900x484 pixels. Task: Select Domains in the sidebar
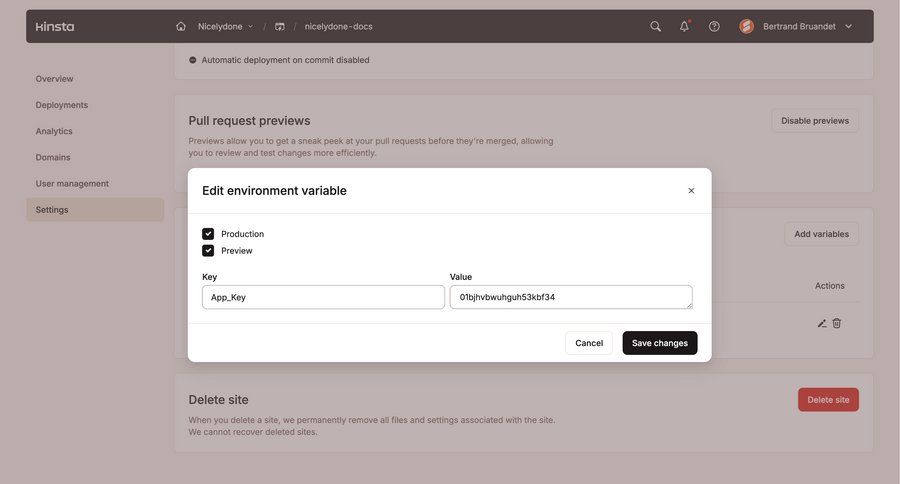[x=53, y=157]
